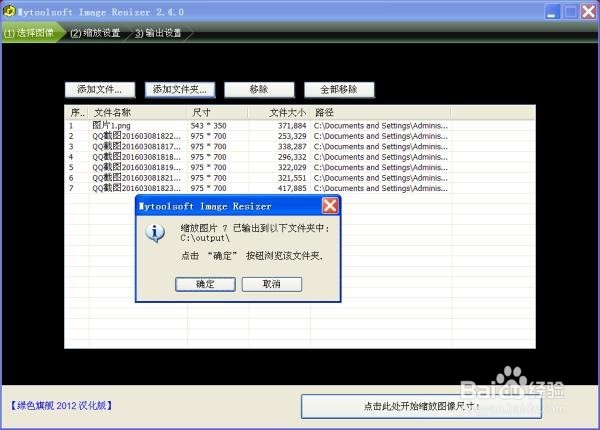The width and height of the screenshot is (600, 430).
Task: Click the 添加文件夹... button
Action: point(180,90)
